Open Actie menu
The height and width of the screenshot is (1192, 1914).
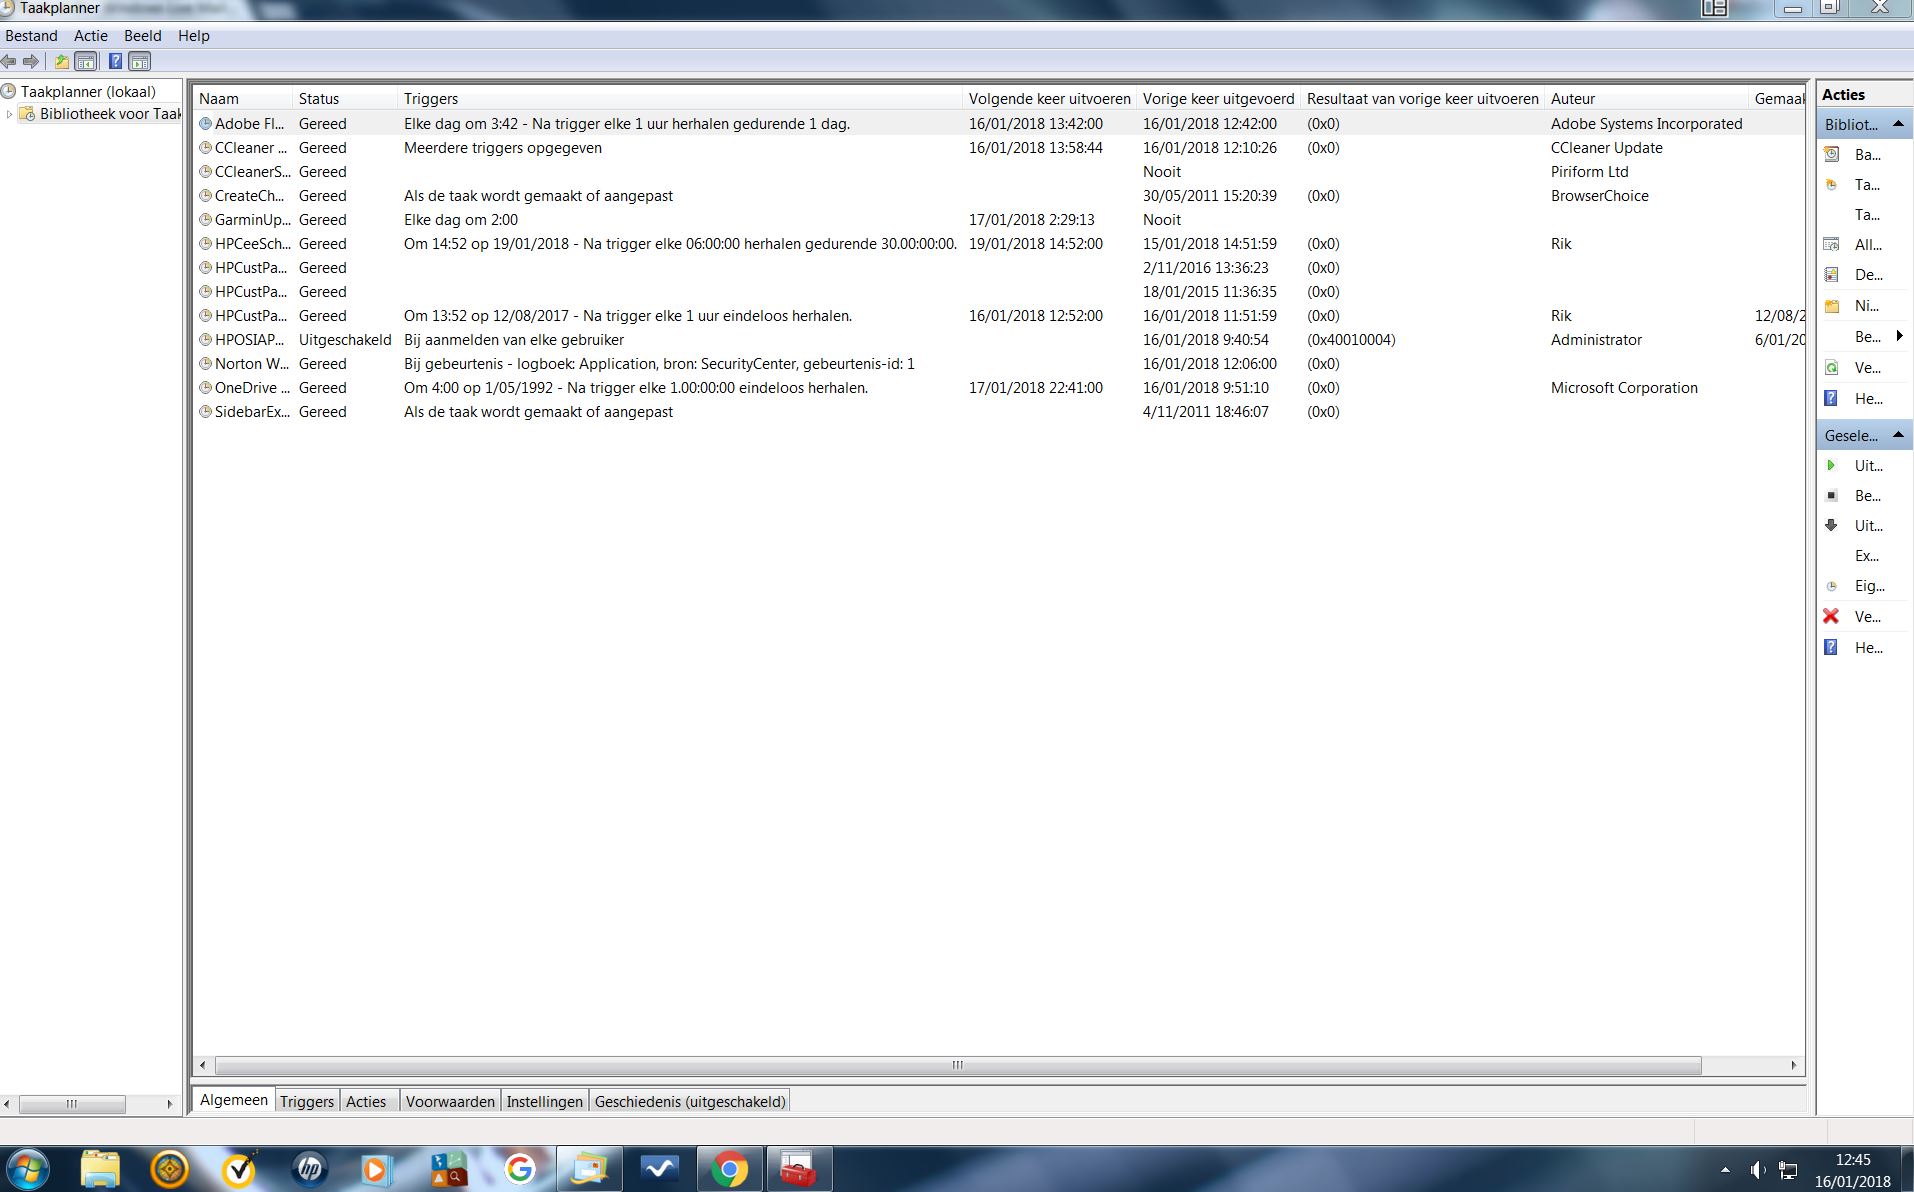point(91,36)
